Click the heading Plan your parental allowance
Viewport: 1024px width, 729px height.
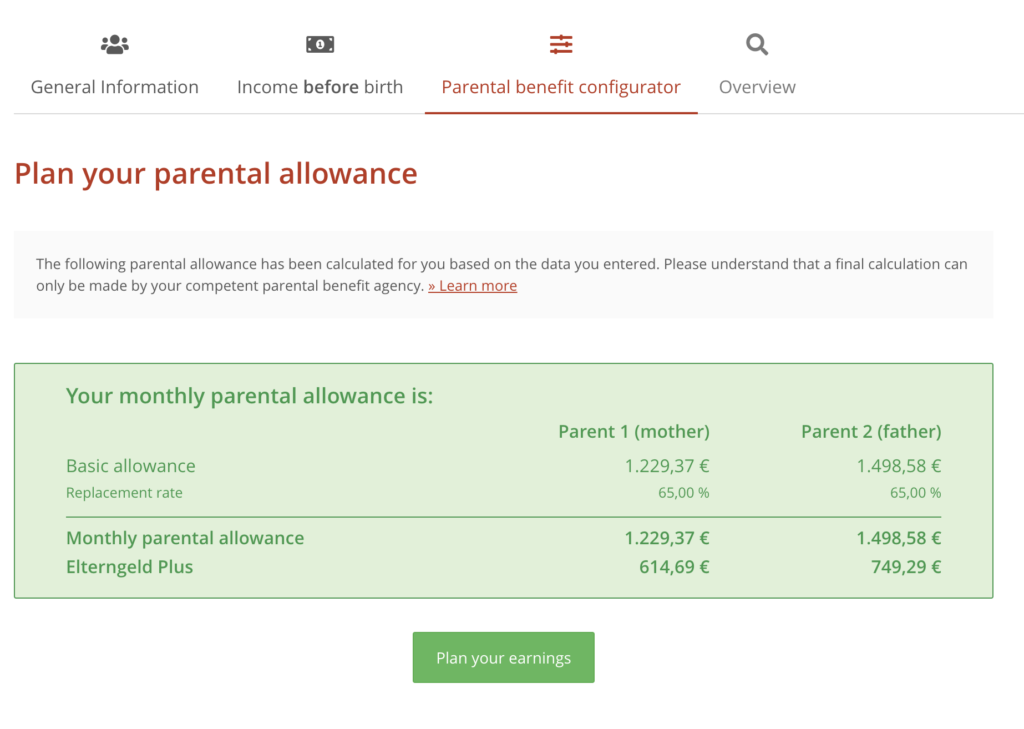click(x=215, y=173)
